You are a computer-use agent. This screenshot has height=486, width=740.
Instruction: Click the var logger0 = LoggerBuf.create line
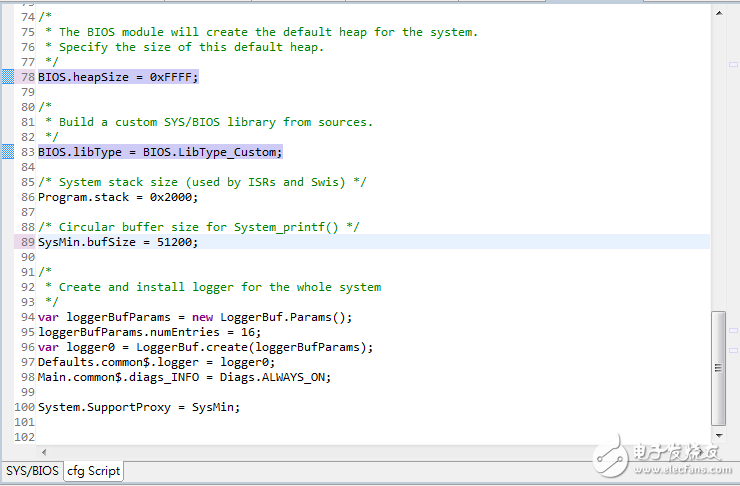pos(205,347)
